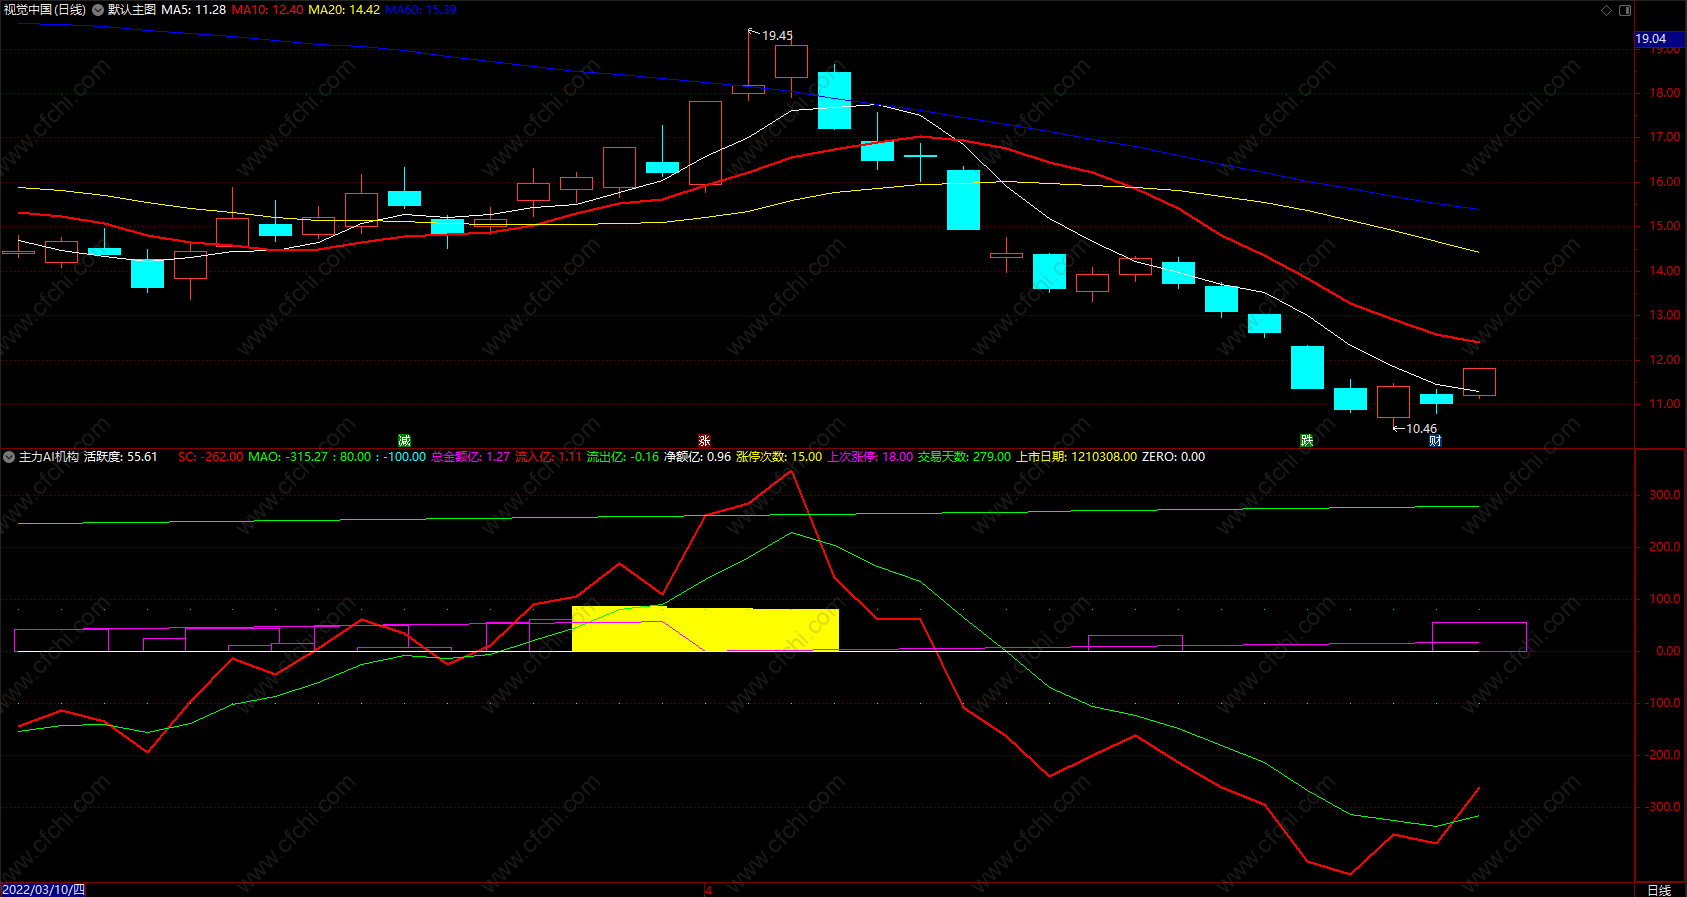Click the 主力AI机构 indicator name

click(49, 457)
